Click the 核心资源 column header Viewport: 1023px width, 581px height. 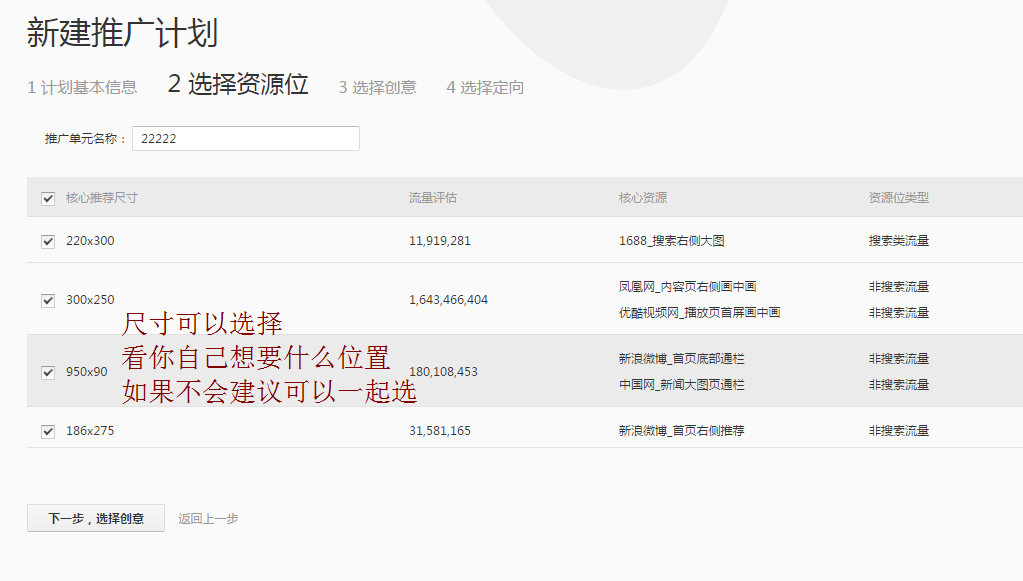642,198
